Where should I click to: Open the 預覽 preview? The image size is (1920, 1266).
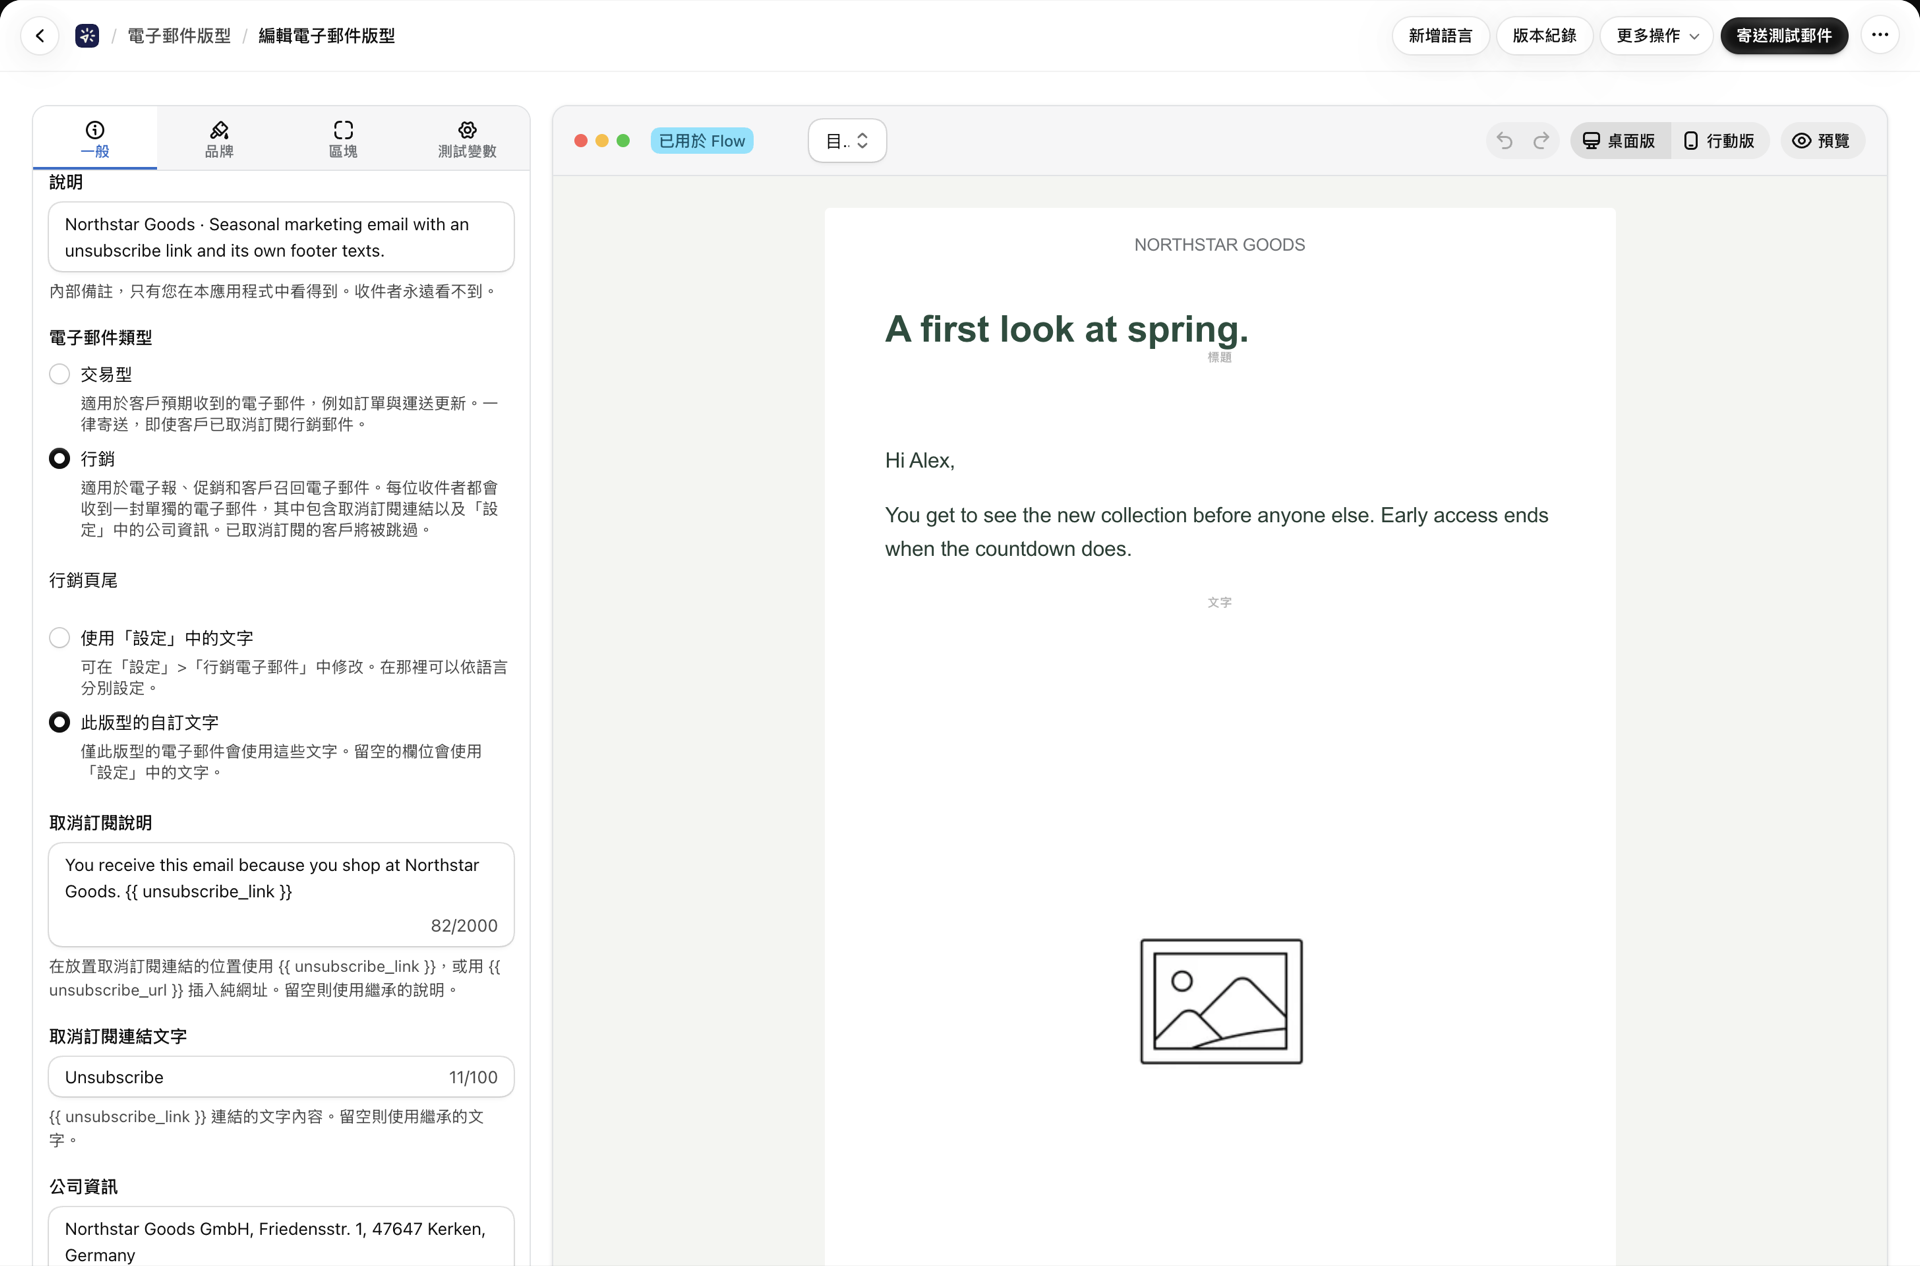(x=1822, y=141)
